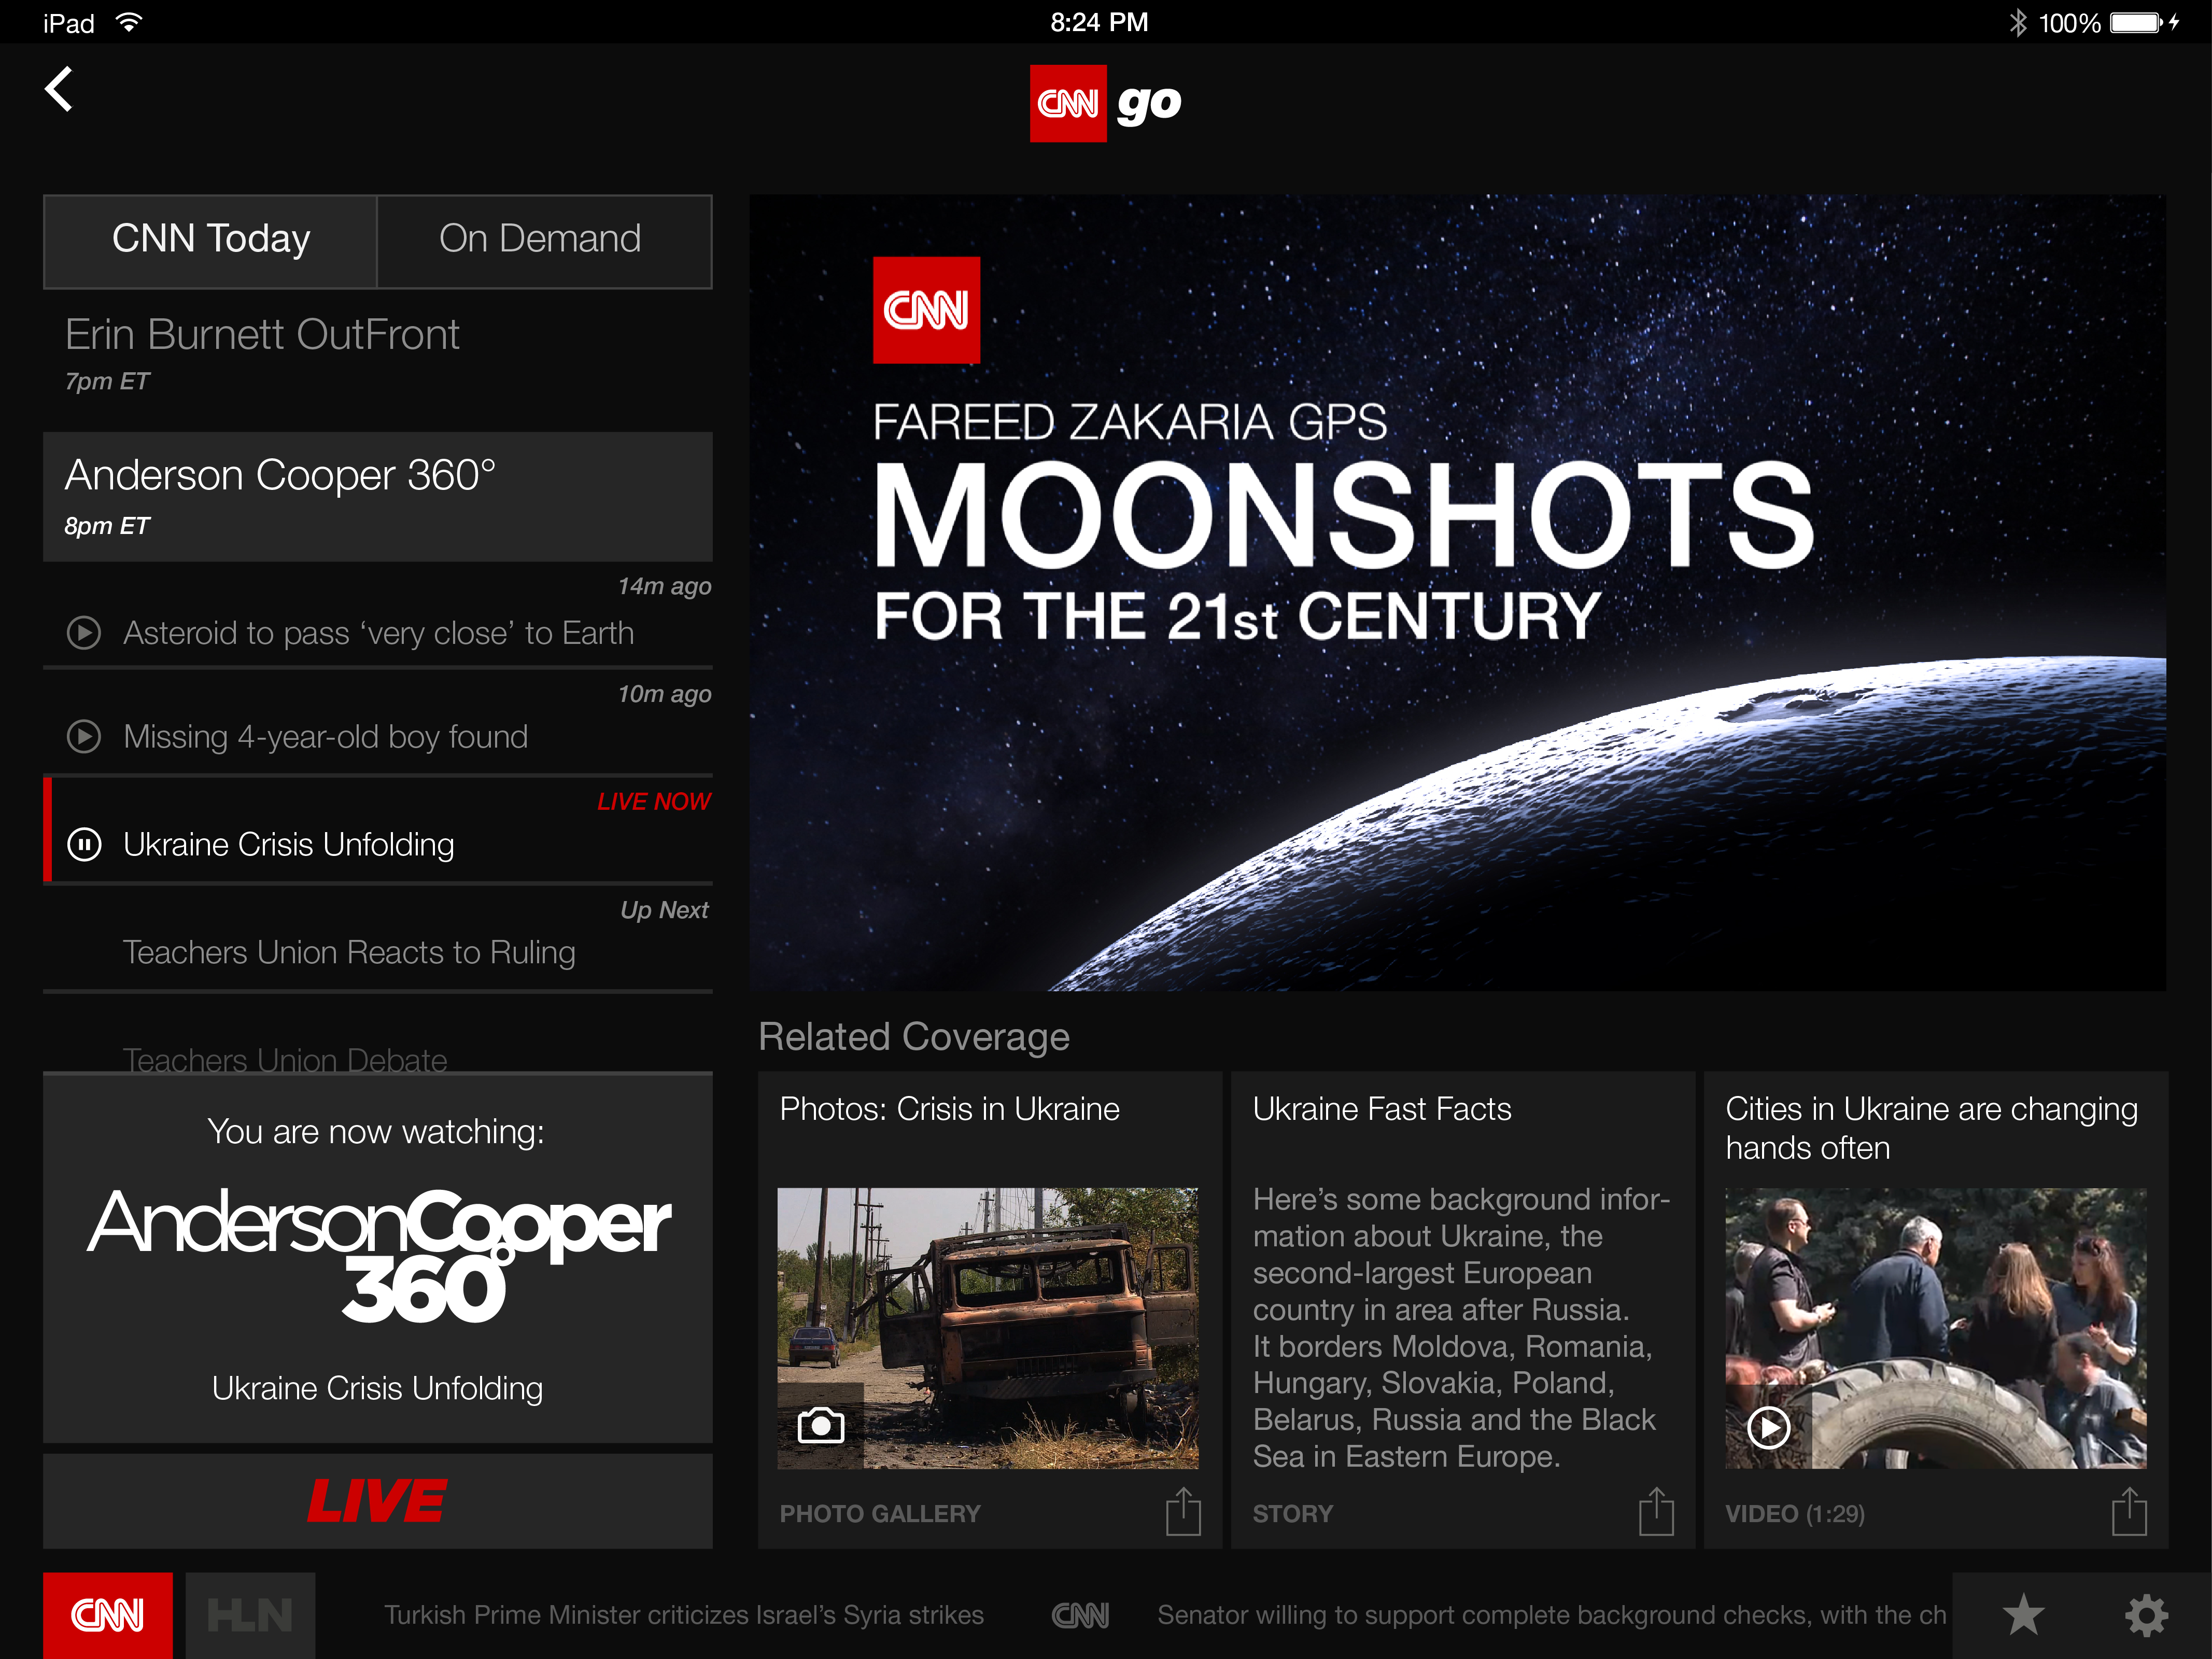Screen dimensions: 2212x1659
Task: Open favorites with the star icon
Action: coord(2023,1615)
